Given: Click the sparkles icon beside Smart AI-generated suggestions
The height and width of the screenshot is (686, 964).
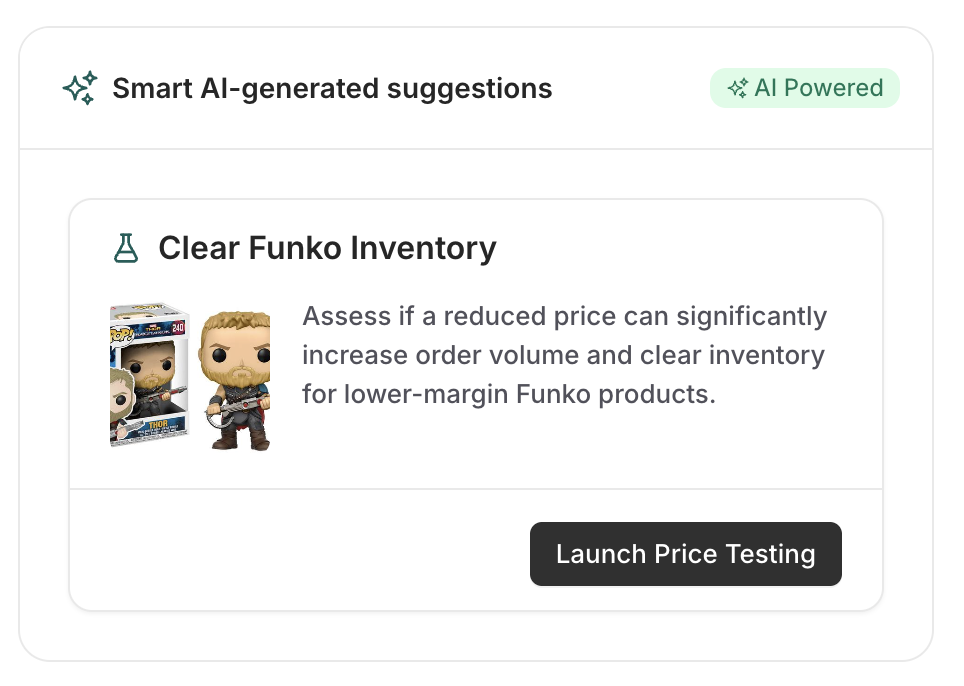Looking at the screenshot, I should click(x=80, y=87).
